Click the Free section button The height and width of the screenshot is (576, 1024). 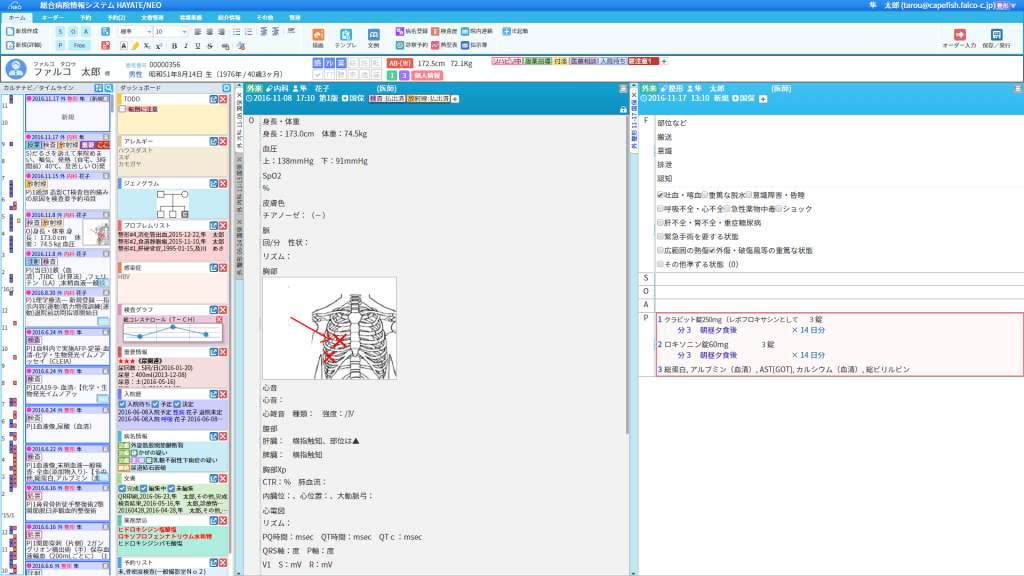80,46
